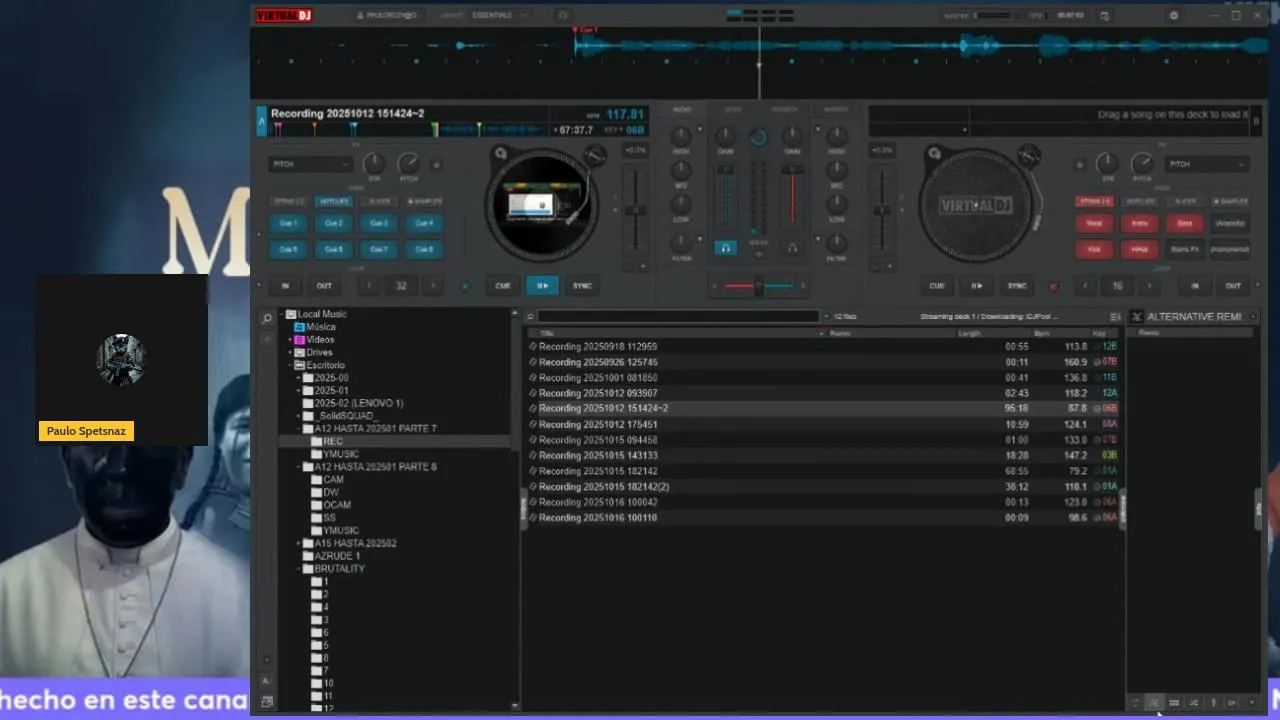The height and width of the screenshot is (720, 1280).
Task: Adjust the MASTER volume level bar
Action: pyautogui.click(x=991, y=15)
